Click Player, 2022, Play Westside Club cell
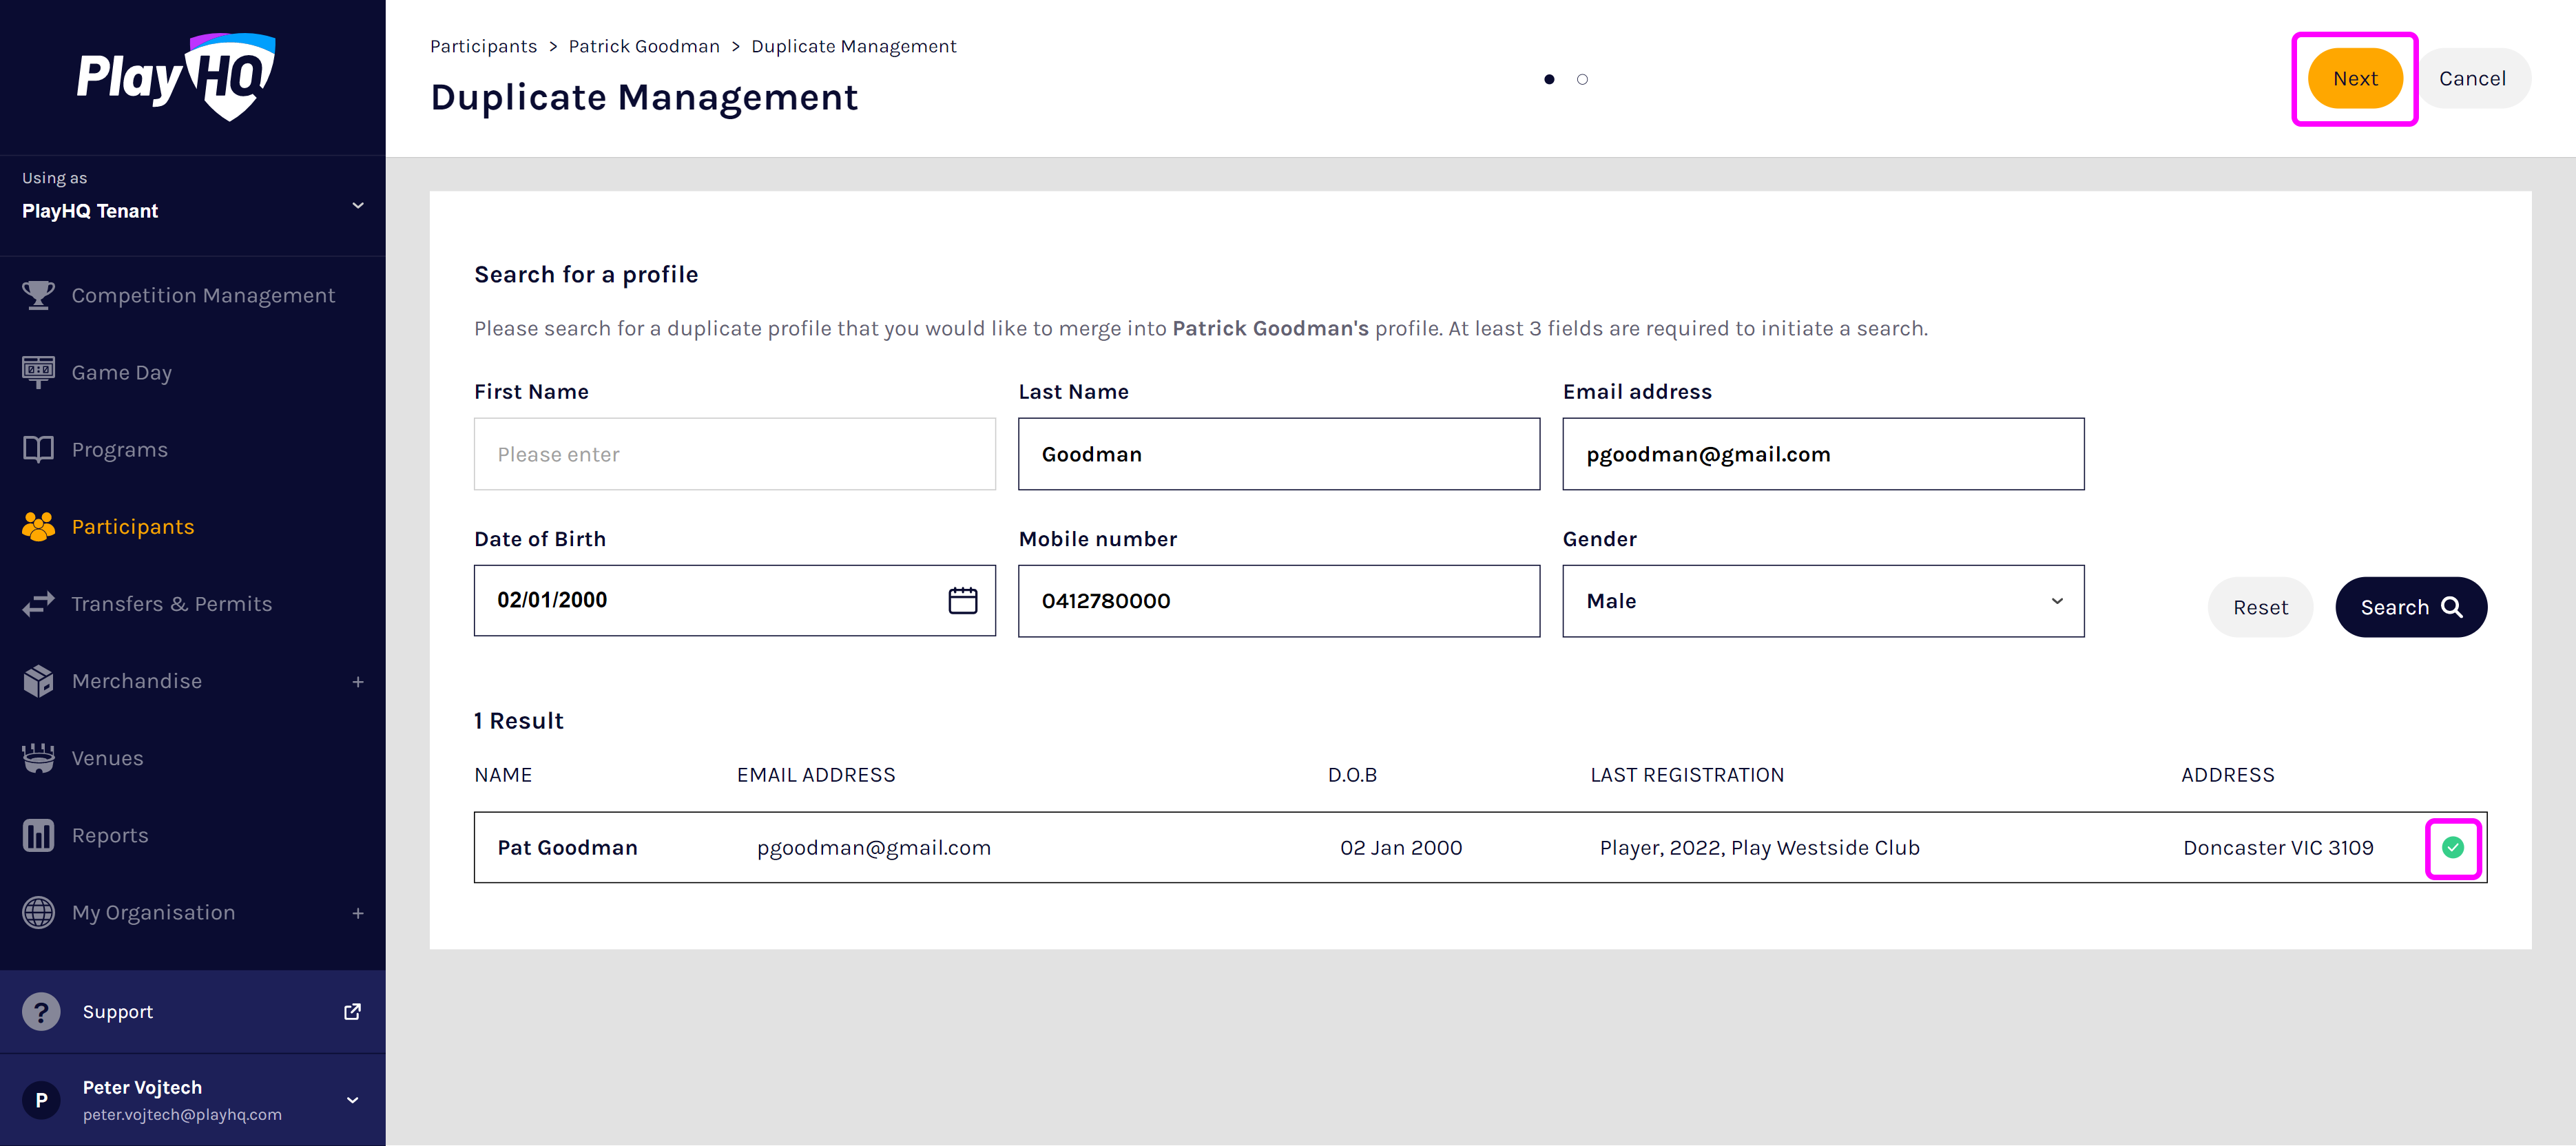The height and width of the screenshot is (1146, 2576). pyautogui.click(x=1759, y=848)
